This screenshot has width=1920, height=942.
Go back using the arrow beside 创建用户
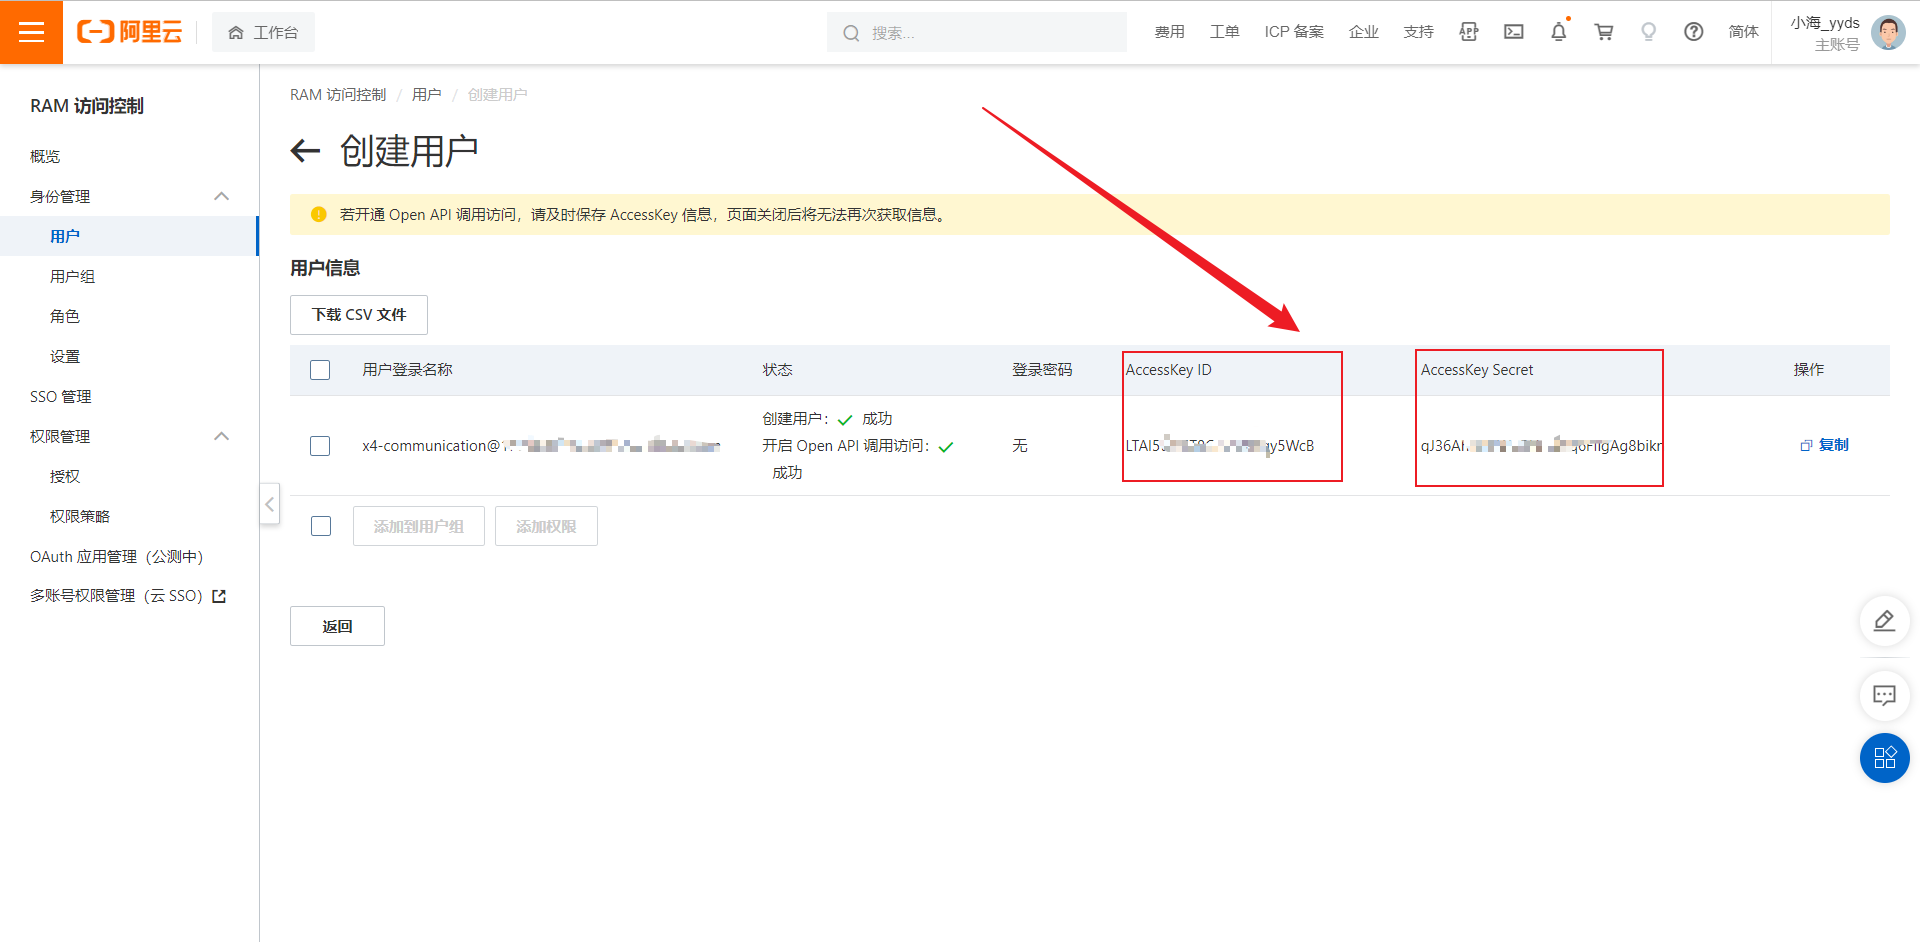(305, 151)
